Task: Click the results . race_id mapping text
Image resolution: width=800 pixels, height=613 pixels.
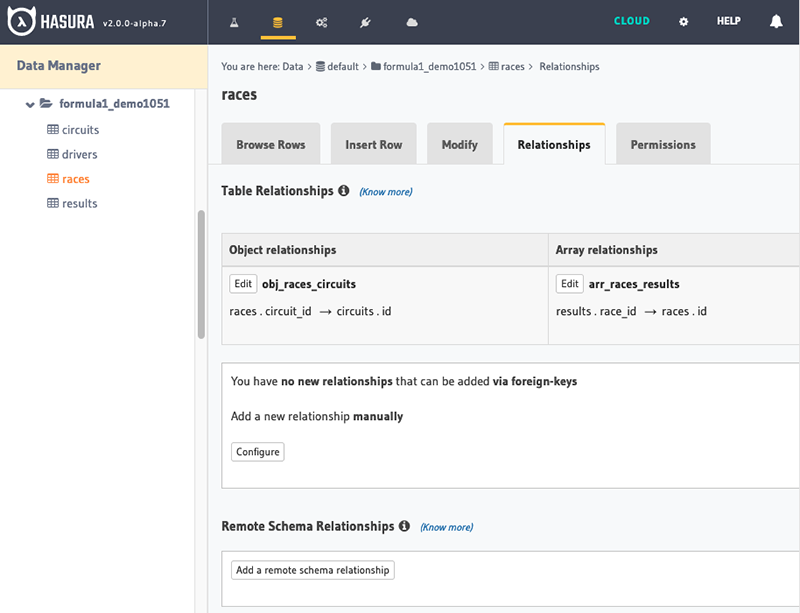Action: point(596,311)
